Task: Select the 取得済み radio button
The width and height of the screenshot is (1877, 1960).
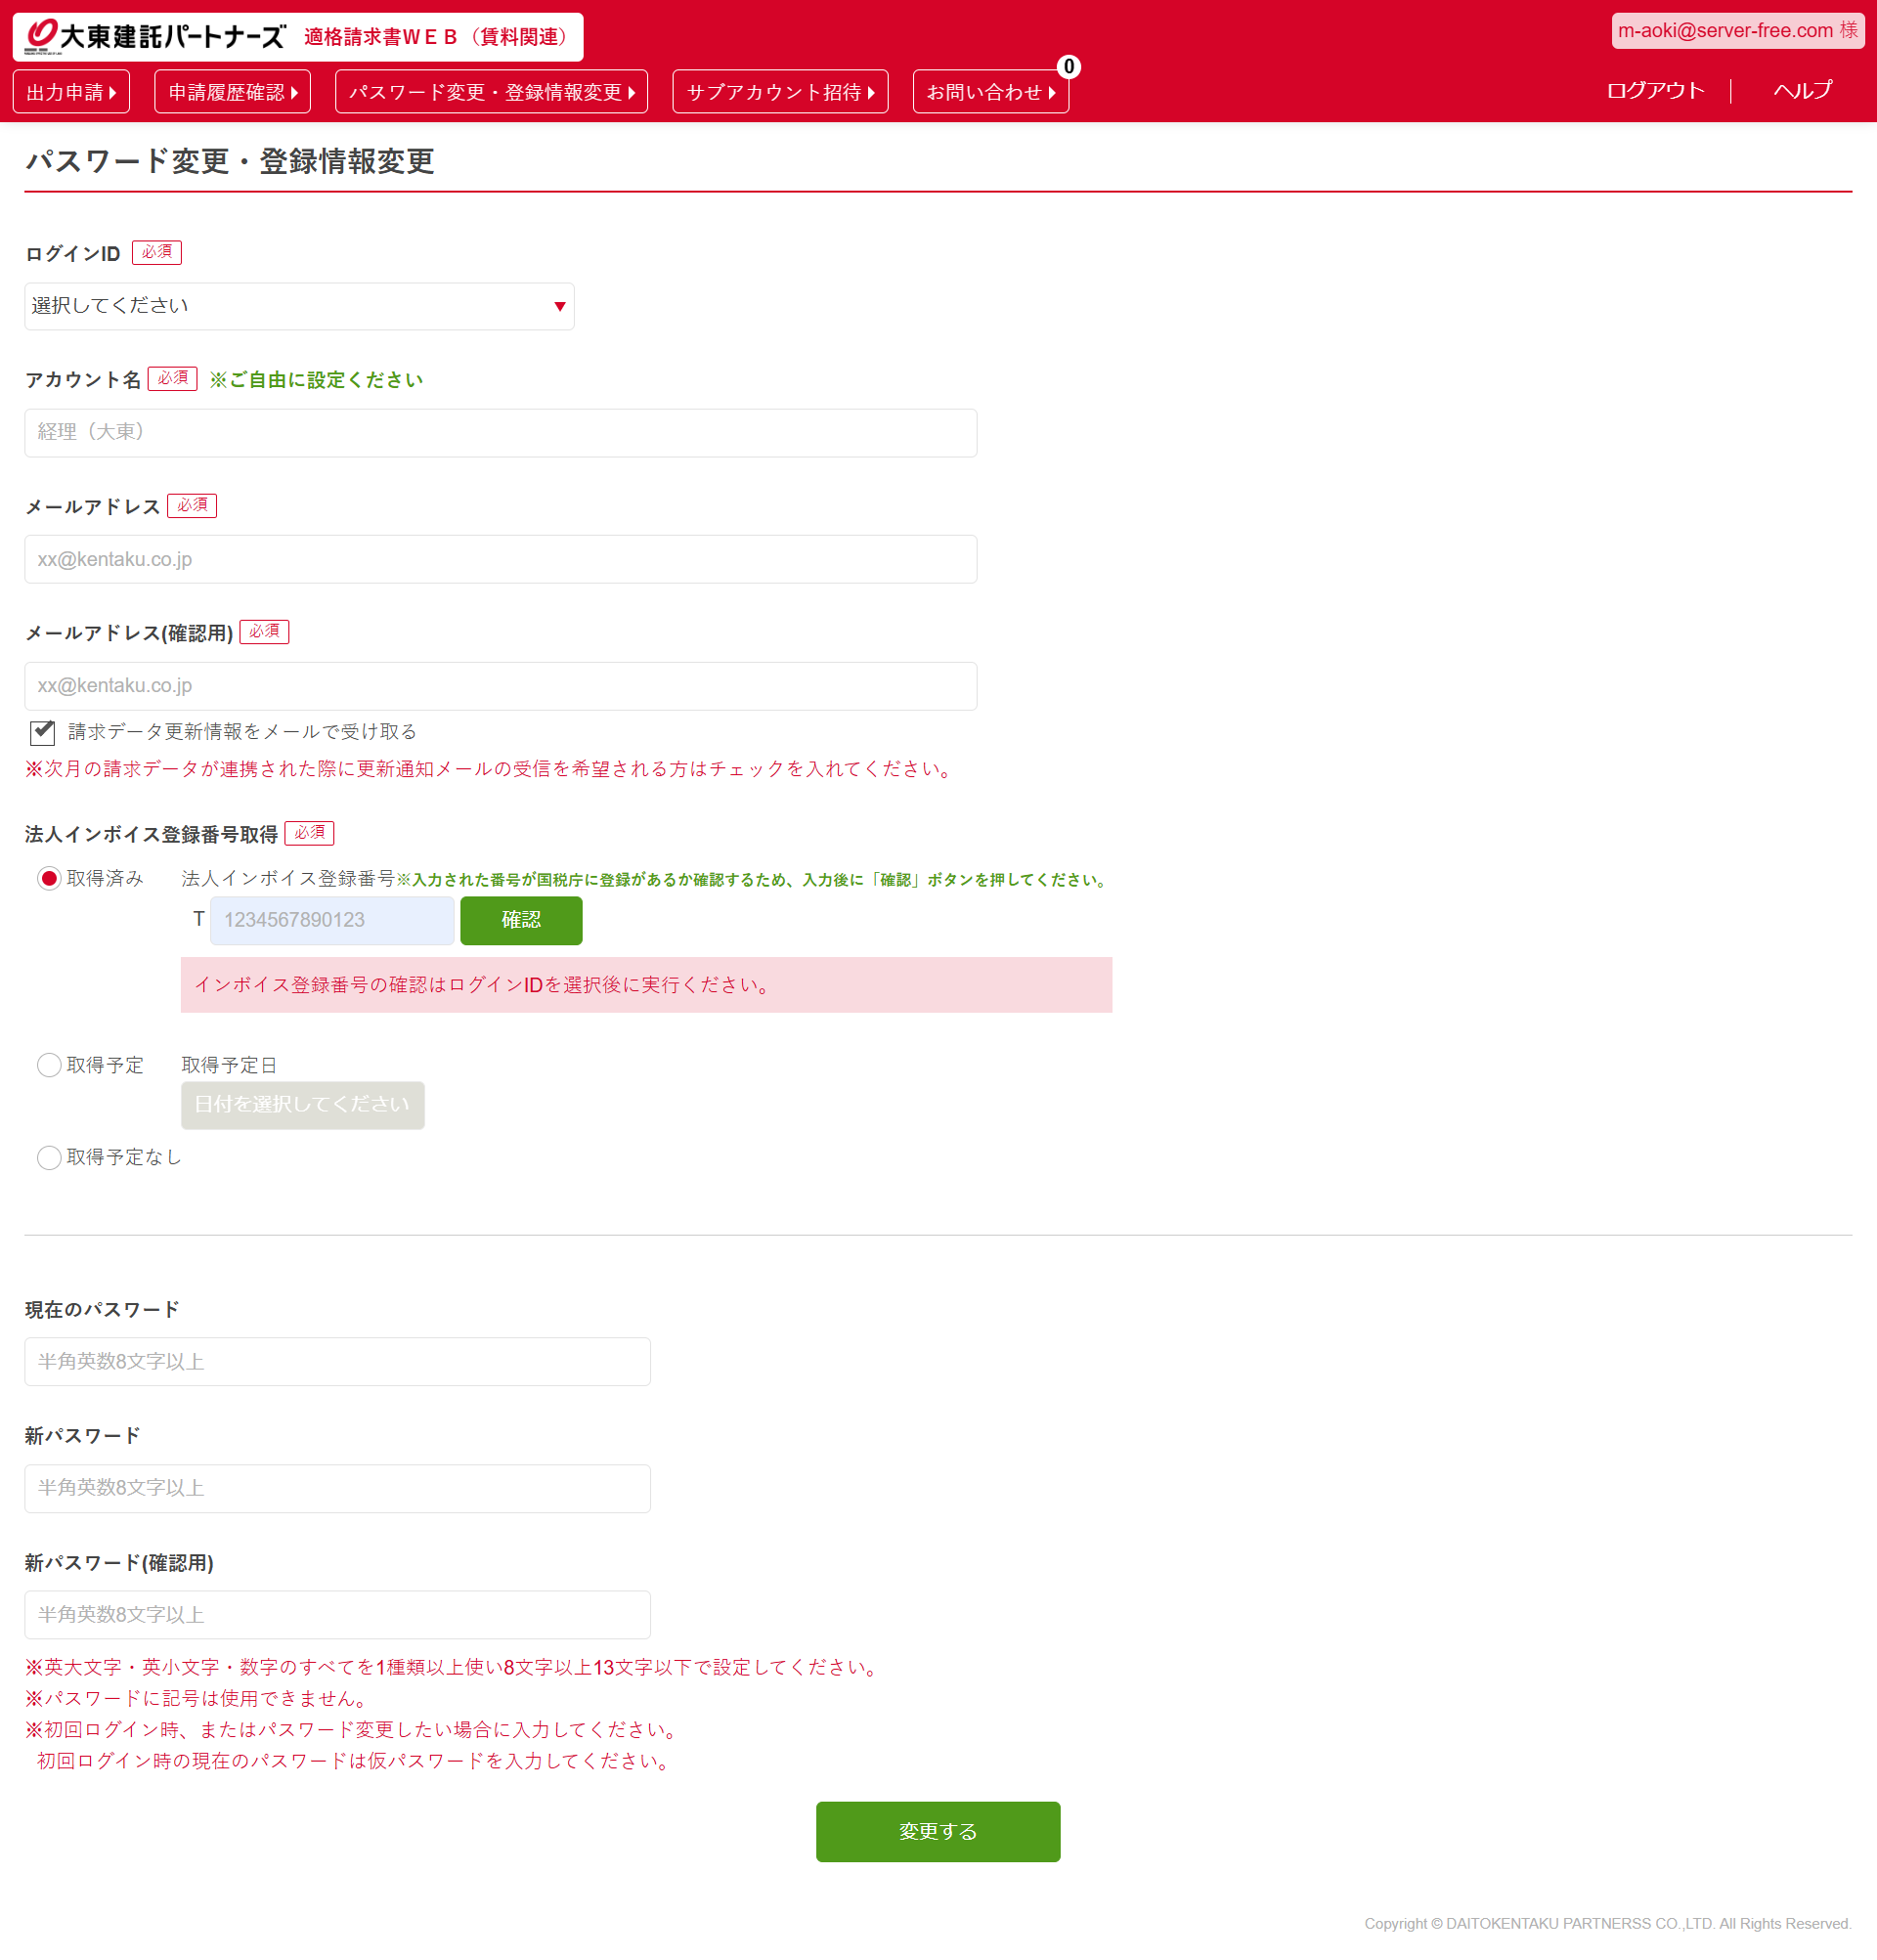Action: [x=49, y=879]
